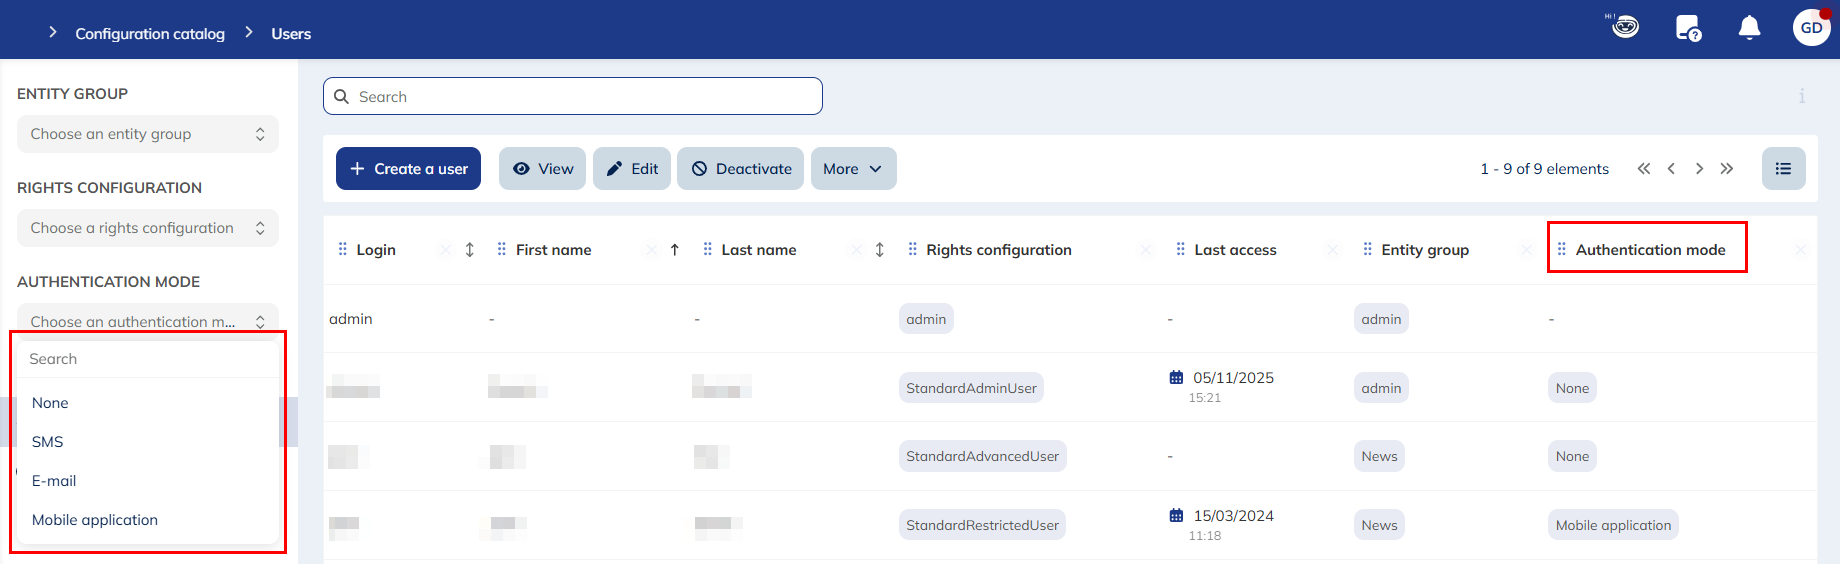
Task: Select SMS authentication mode option
Action: click(48, 442)
